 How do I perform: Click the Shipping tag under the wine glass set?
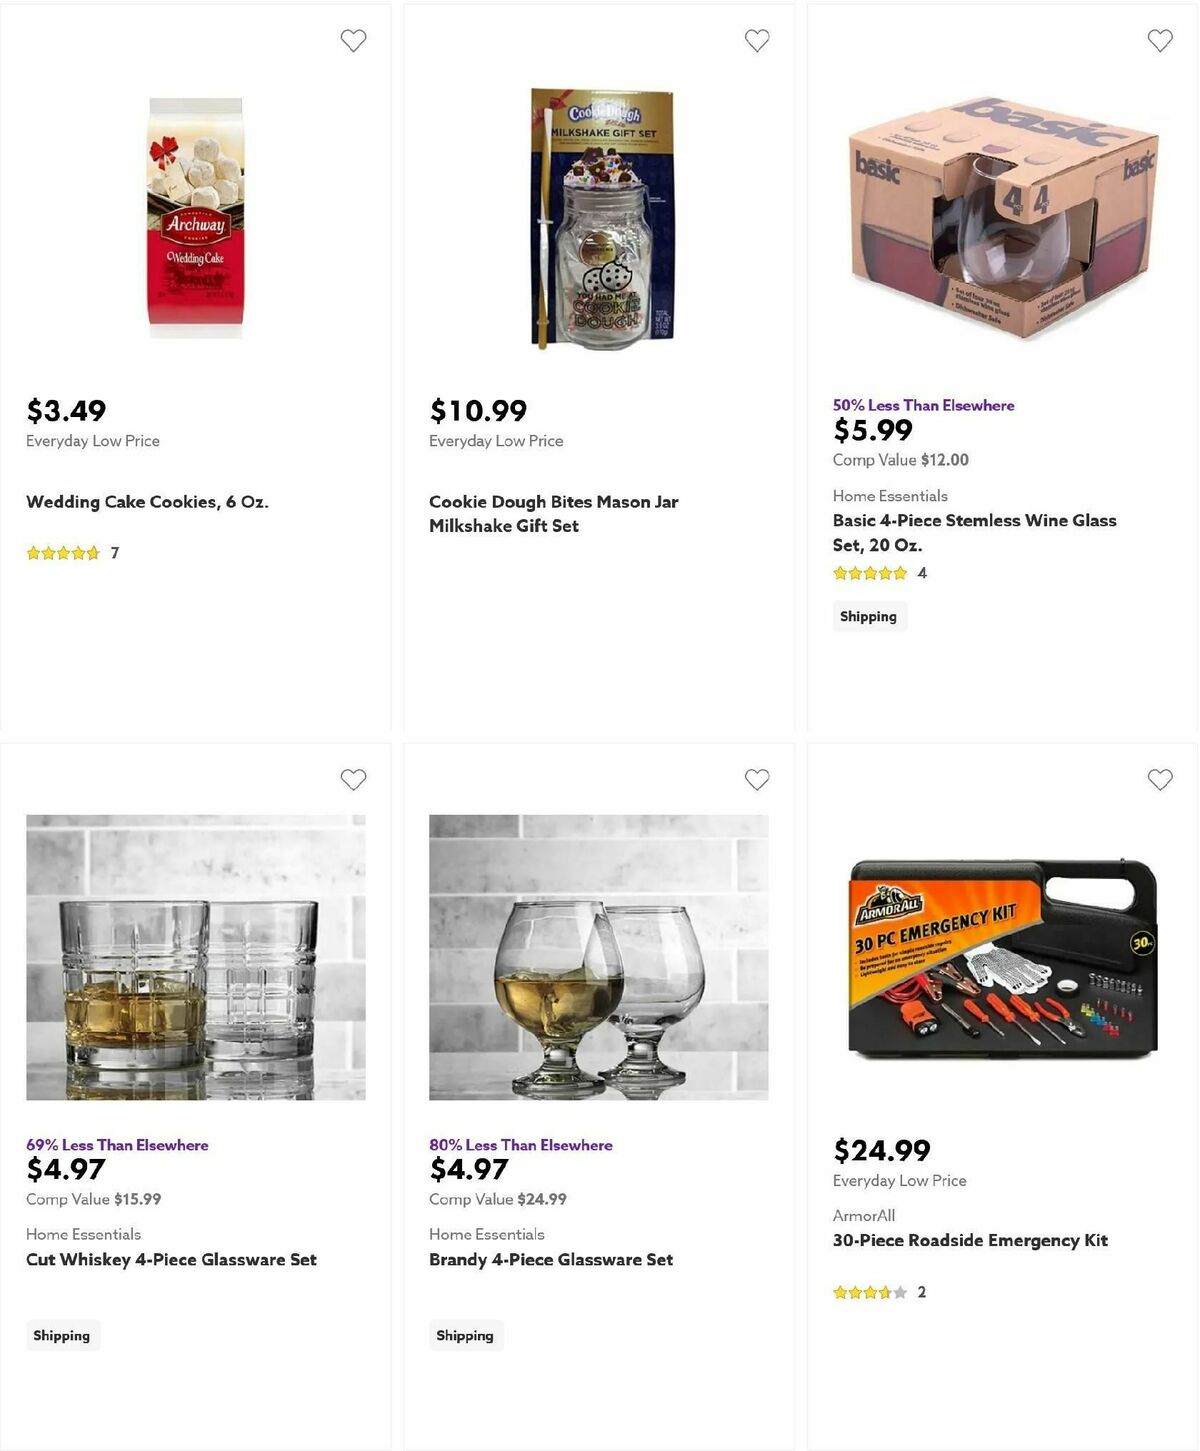point(869,616)
